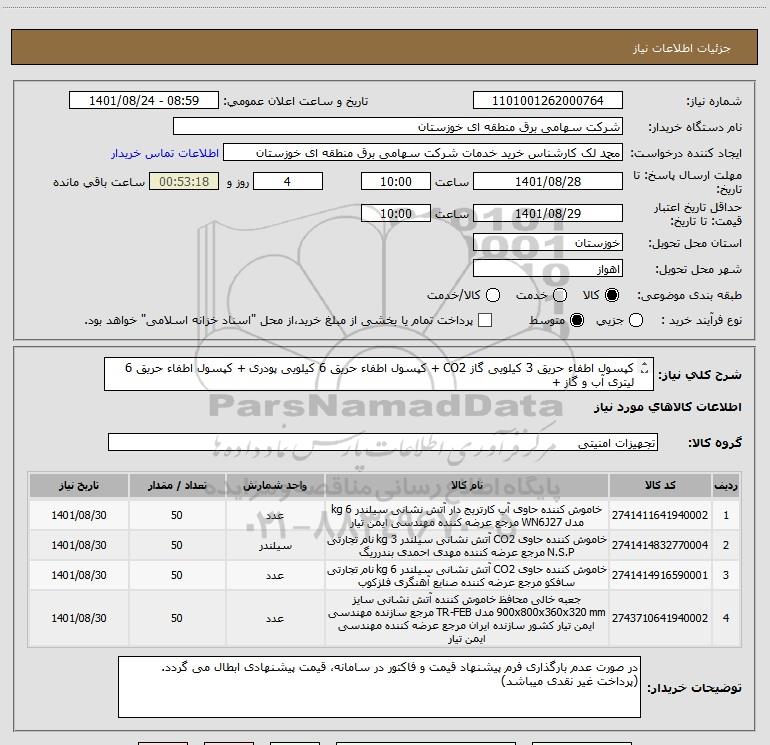Click the description box scroll stepper arrows
Viewport: 770px width, 745px height.
tap(645, 368)
